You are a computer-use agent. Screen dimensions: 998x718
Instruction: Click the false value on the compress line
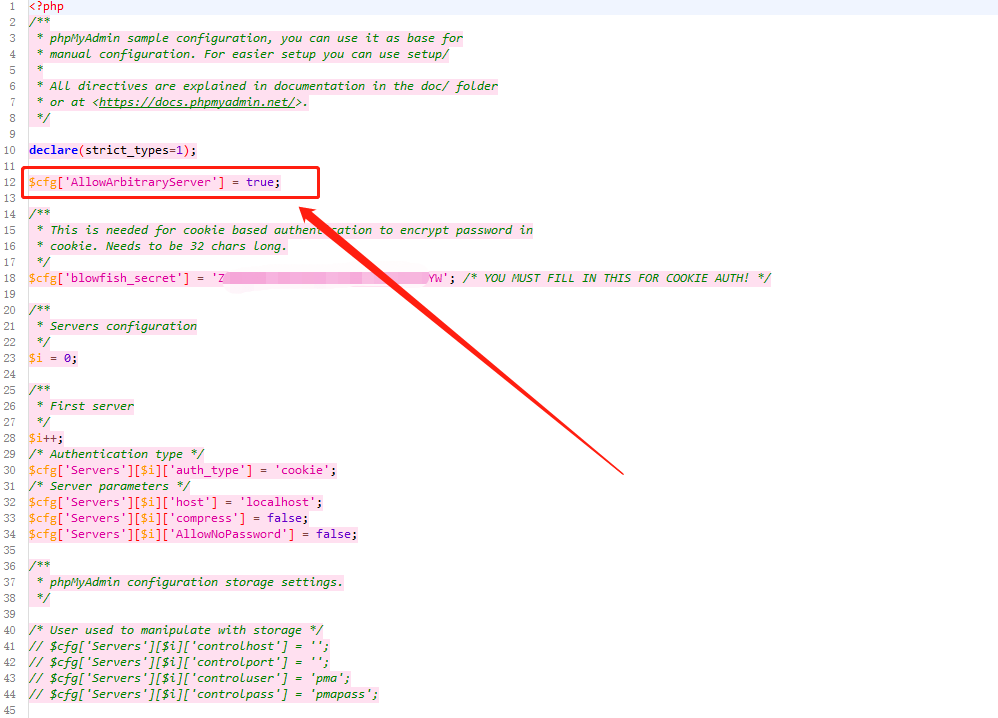point(285,518)
